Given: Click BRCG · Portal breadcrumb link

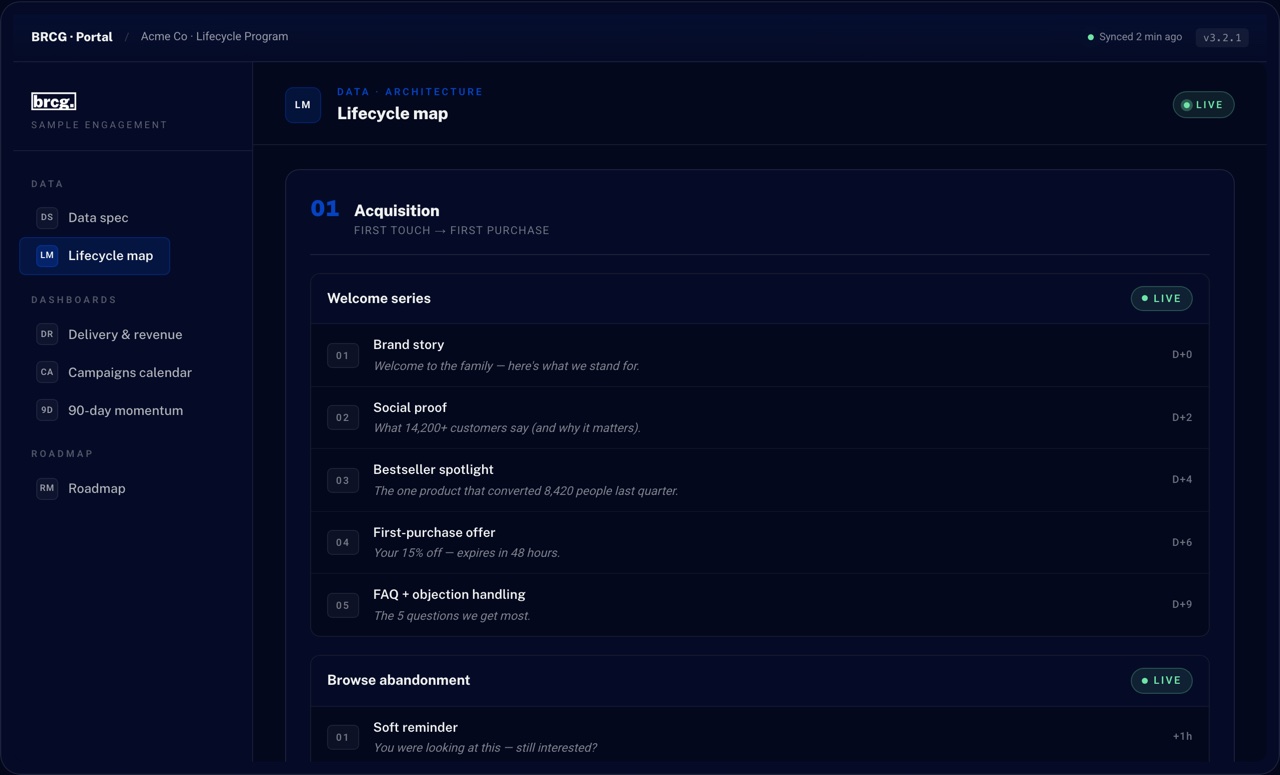Looking at the screenshot, I should pyautogui.click(x=72, y=37).
